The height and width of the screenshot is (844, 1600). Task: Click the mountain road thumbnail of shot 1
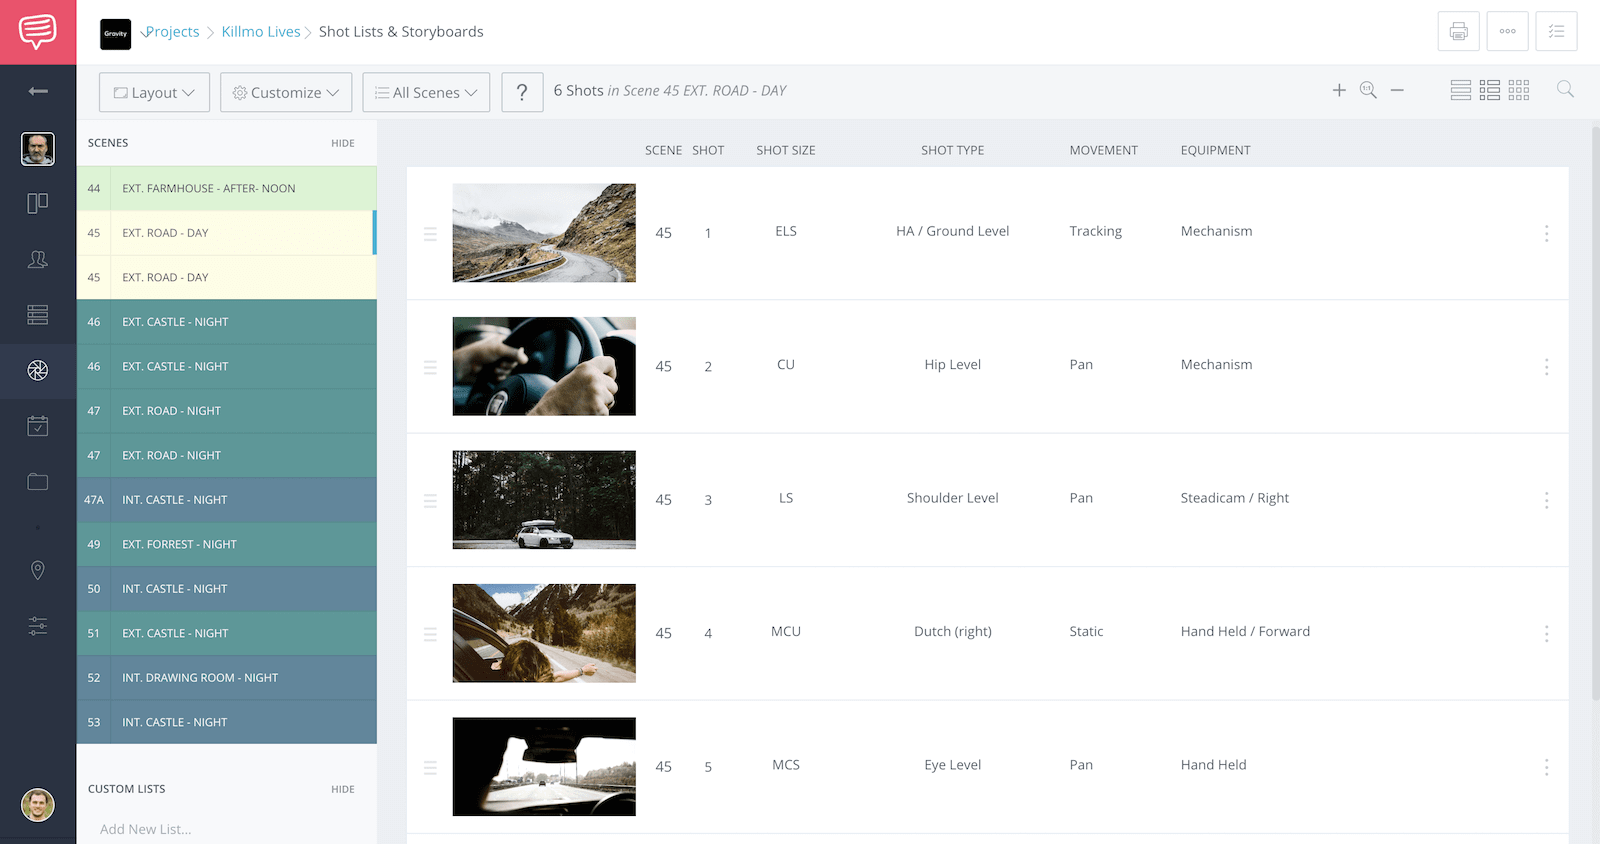click(x=544, y=233)
